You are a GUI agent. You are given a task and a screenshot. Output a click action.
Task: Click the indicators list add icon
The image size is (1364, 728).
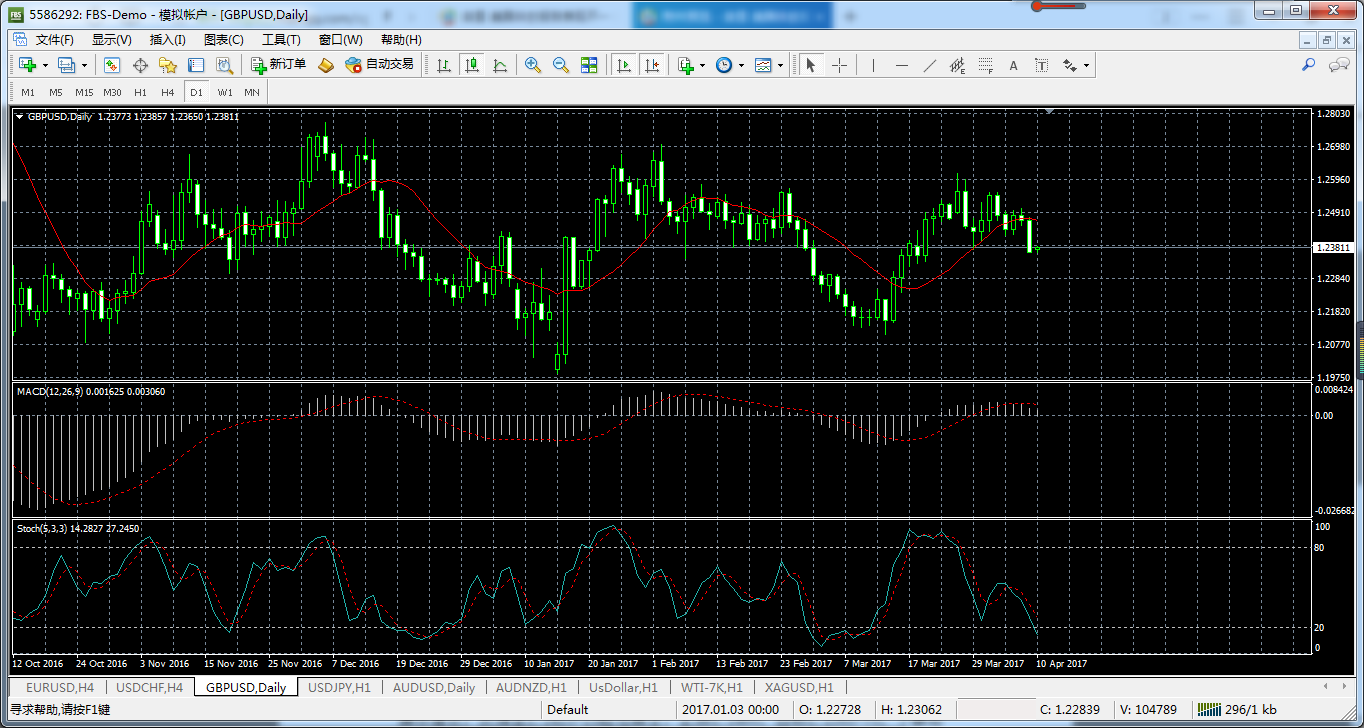(686, 65)
